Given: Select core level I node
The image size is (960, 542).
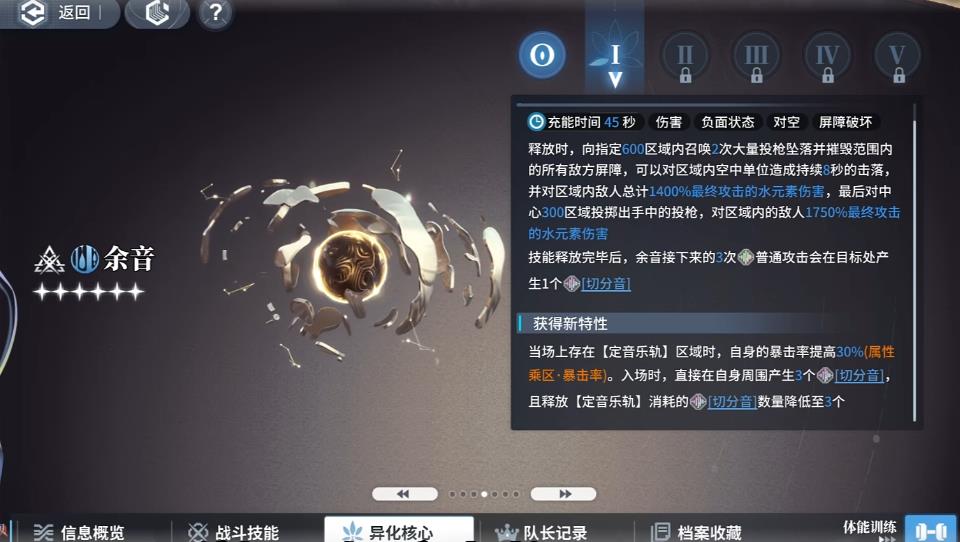Looking at the screenshot, I should coord(615,56).
